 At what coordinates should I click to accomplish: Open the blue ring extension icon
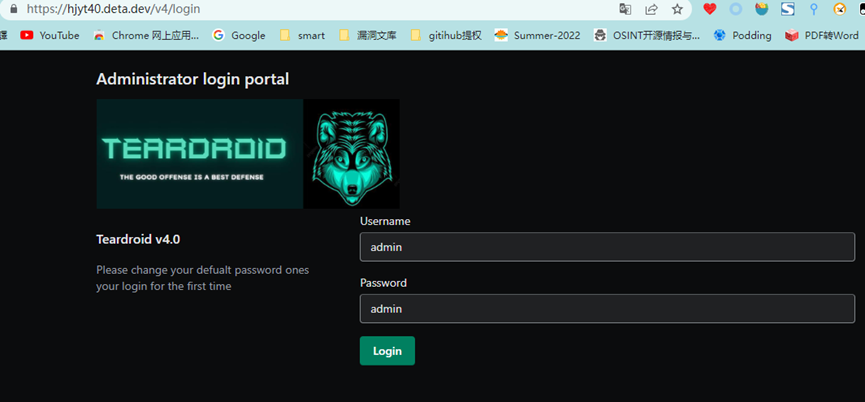(x=736, y=9)
